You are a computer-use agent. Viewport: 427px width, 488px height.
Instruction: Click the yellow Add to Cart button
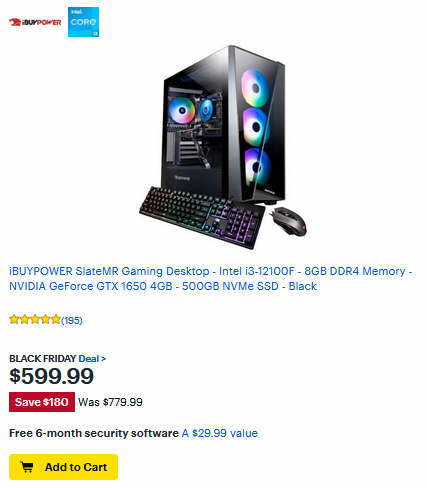tap(63, 467)
